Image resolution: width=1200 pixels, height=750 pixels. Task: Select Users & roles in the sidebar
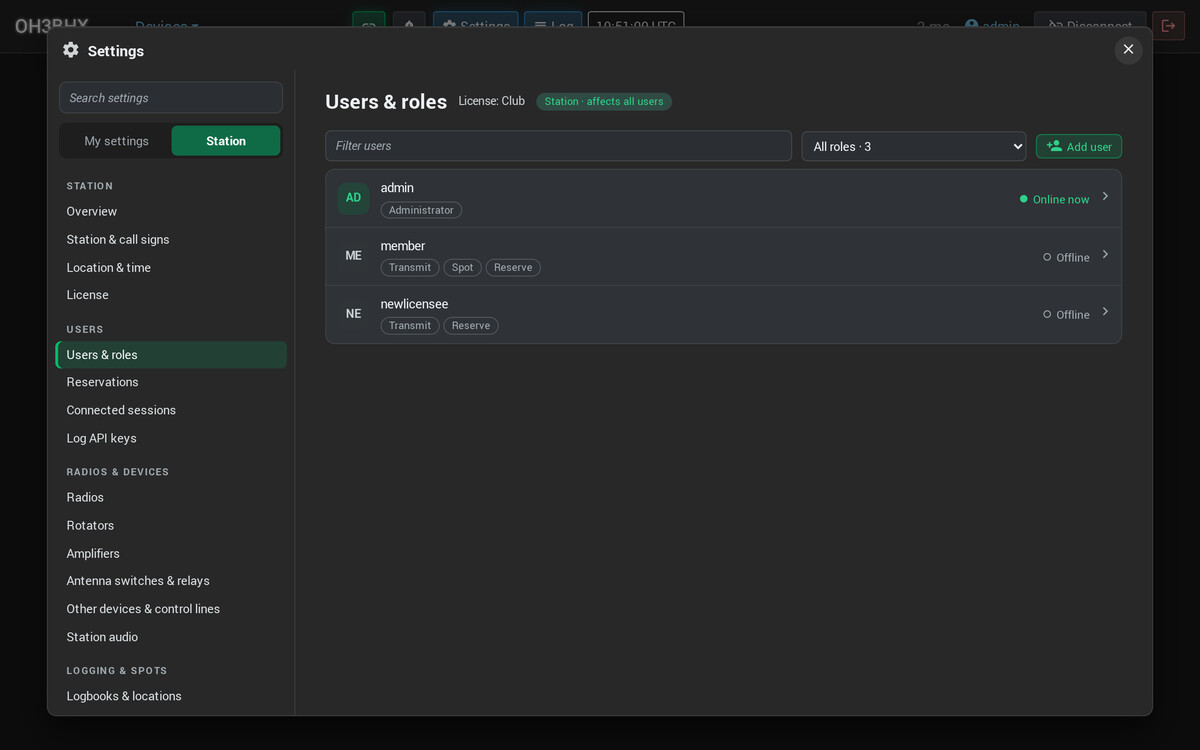(171, 355)
